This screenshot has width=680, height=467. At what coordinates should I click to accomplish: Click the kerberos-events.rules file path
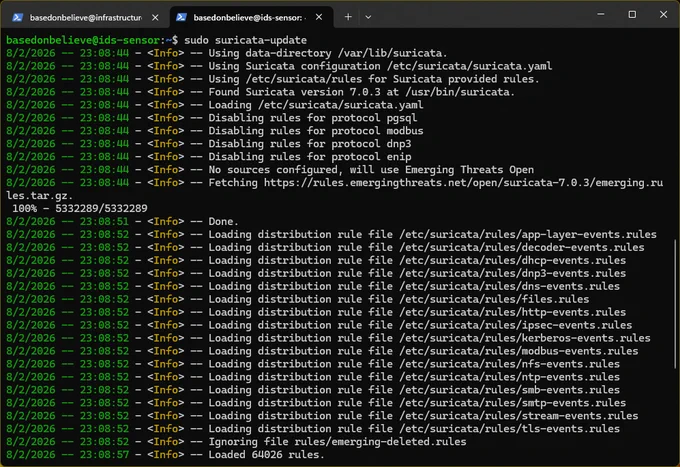(525, 338)
